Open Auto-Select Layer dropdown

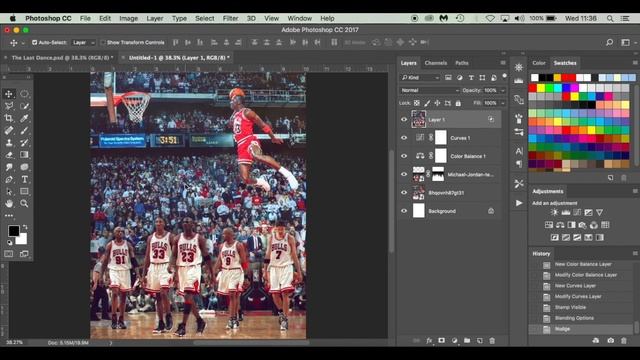click(83, 42)
